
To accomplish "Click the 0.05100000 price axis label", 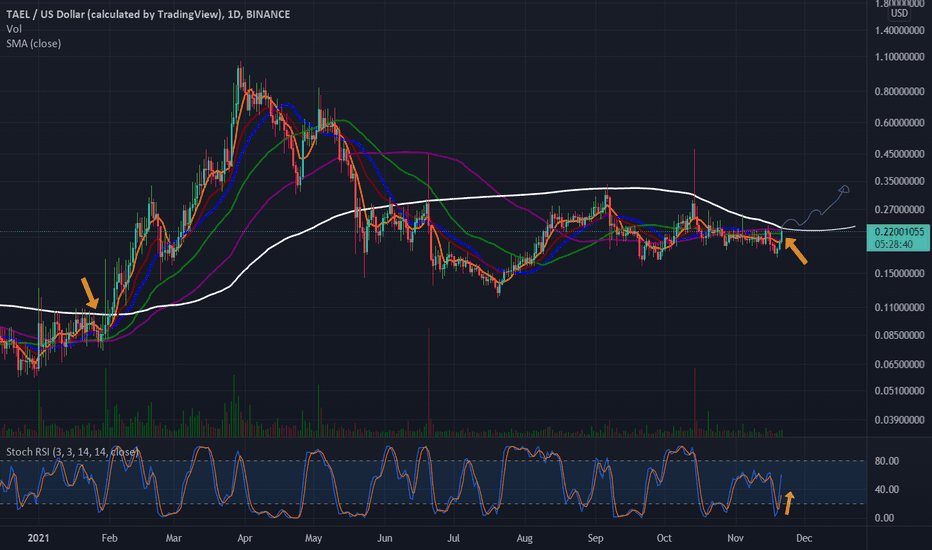I will [899, 391].
